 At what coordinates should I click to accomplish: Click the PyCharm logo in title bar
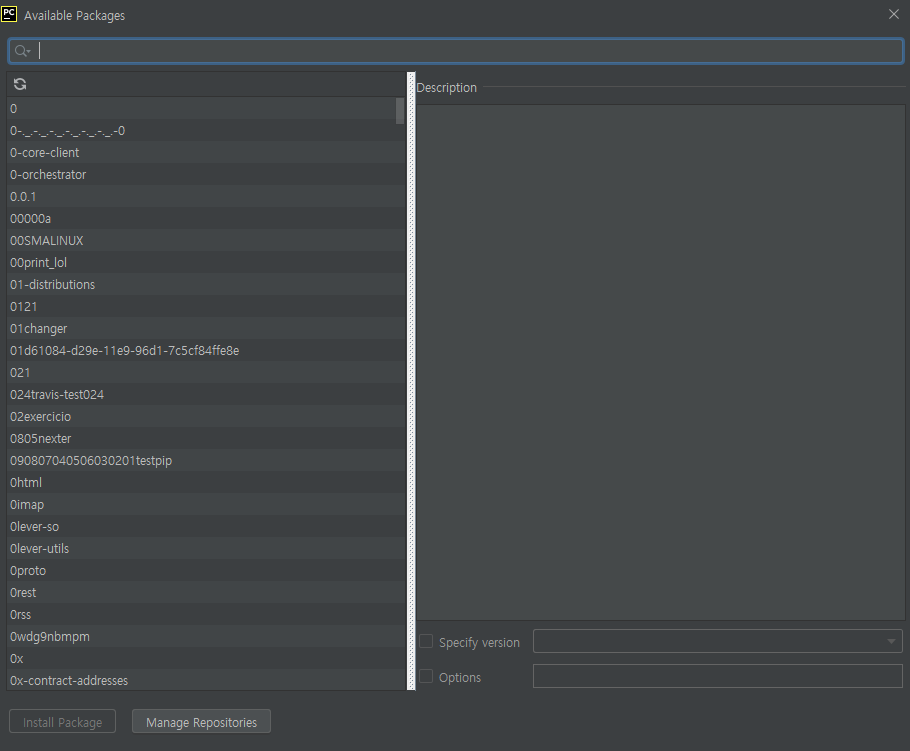[x=9, y=15]
